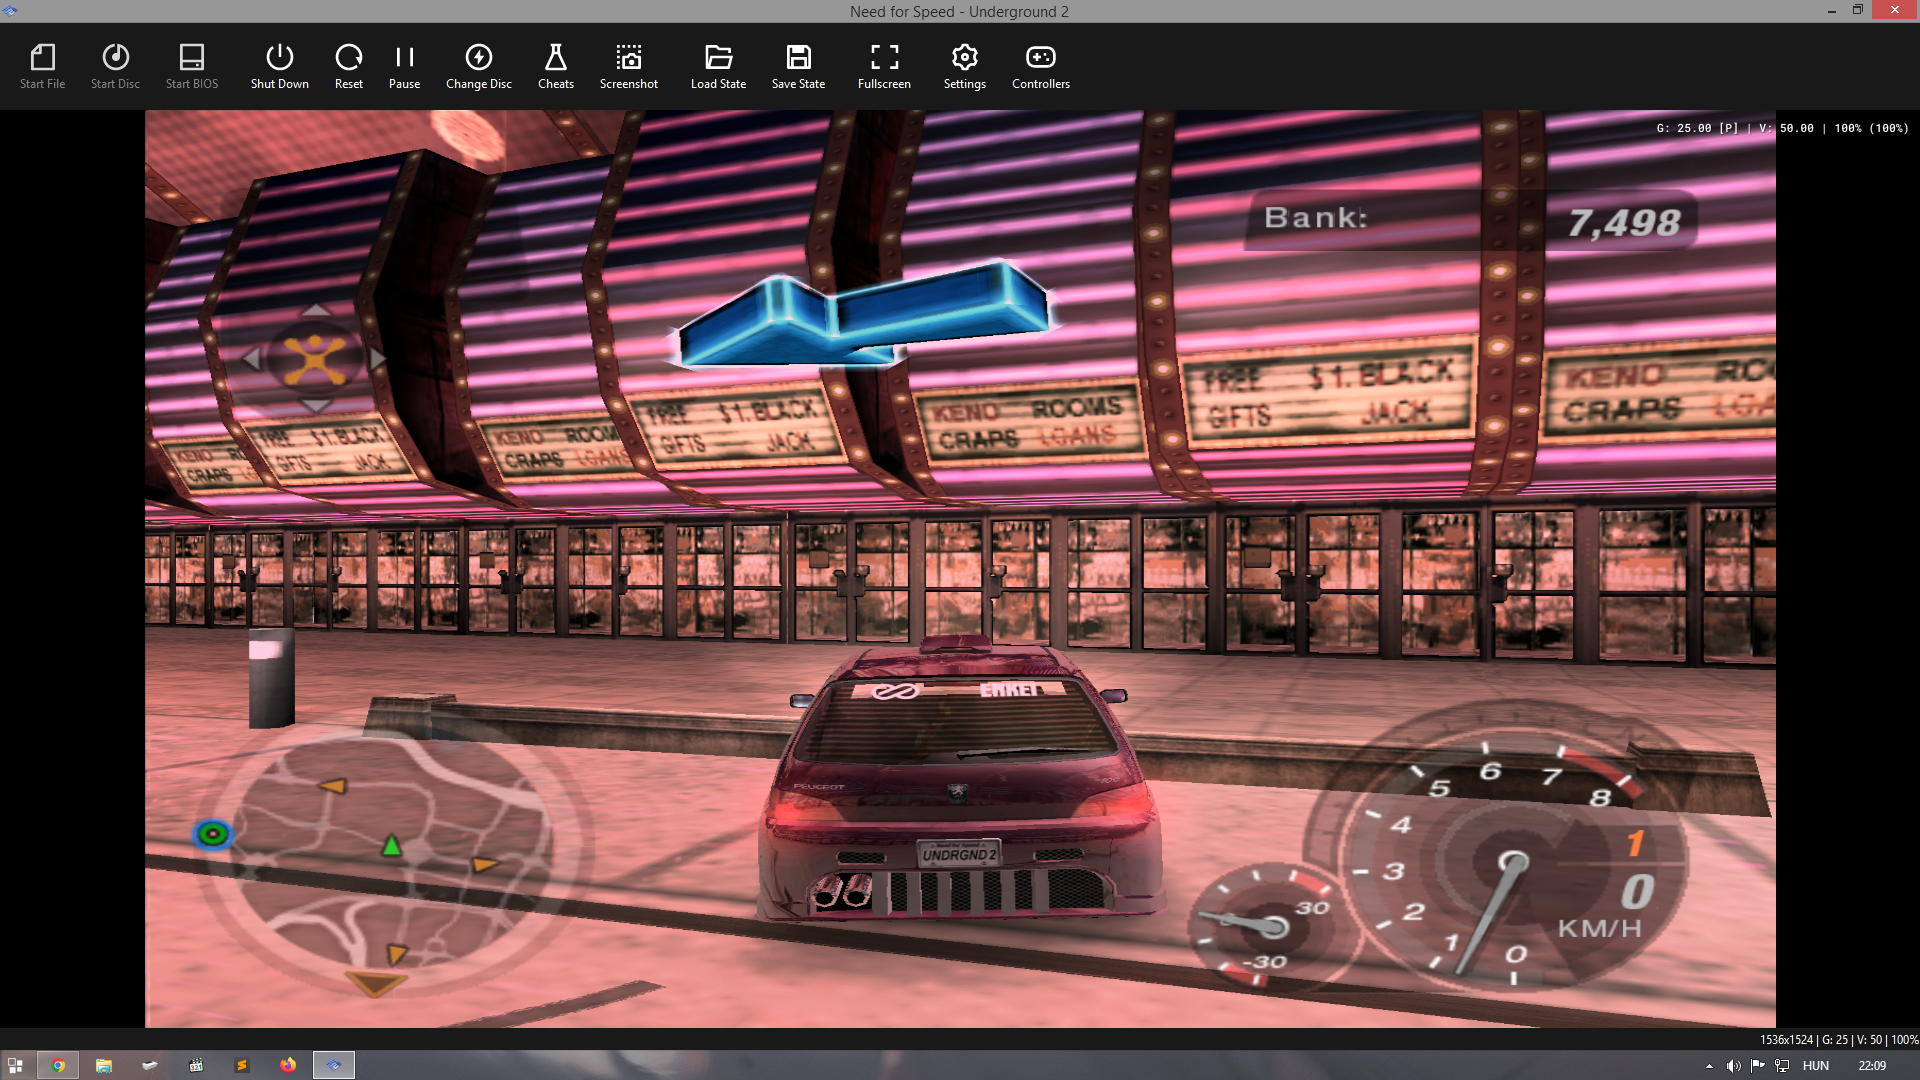The width and height of the screenshot is (1920, 1080).
Task: Open Start File to load a game
Action: (42, 66)
